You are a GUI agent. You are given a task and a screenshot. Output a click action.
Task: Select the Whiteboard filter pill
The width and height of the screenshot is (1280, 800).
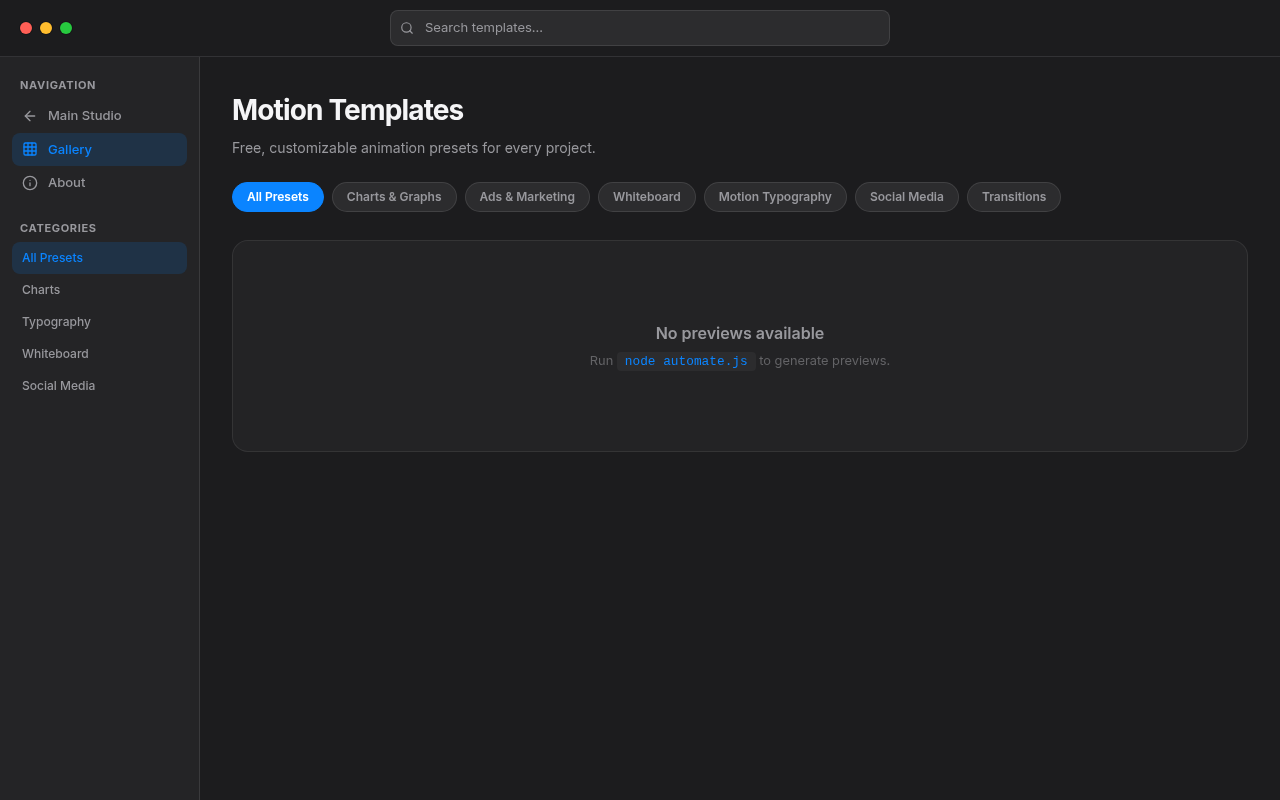[647, 197]
